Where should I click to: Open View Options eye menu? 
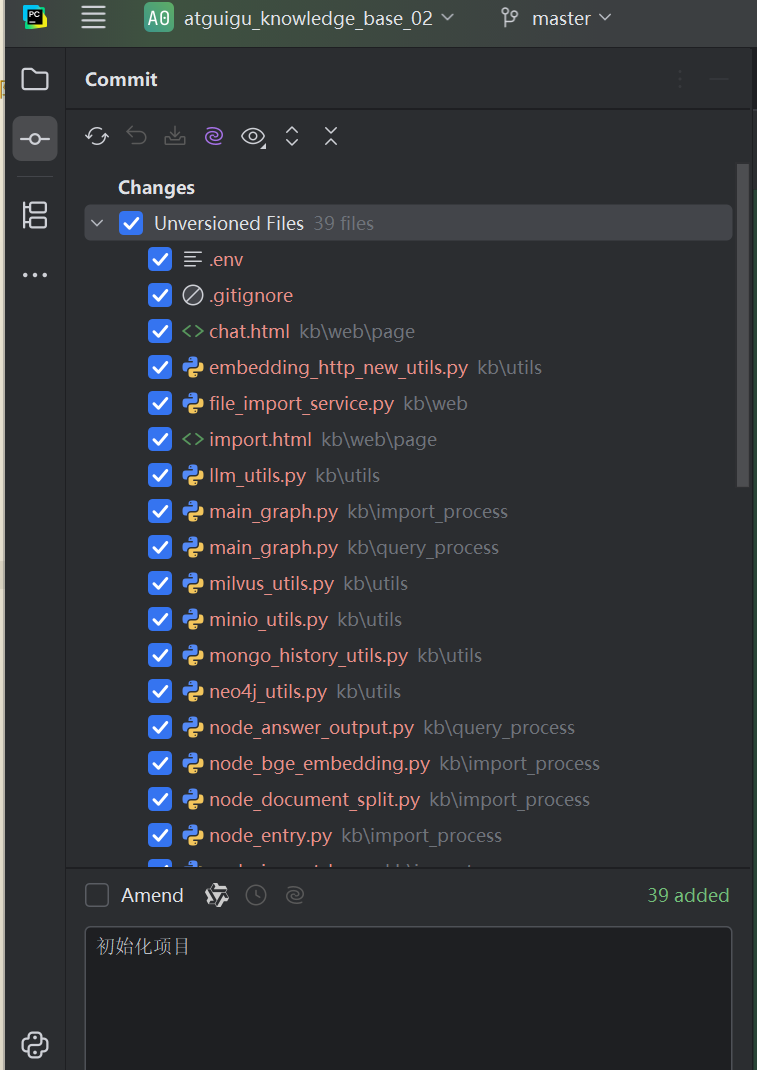(253, 136)
